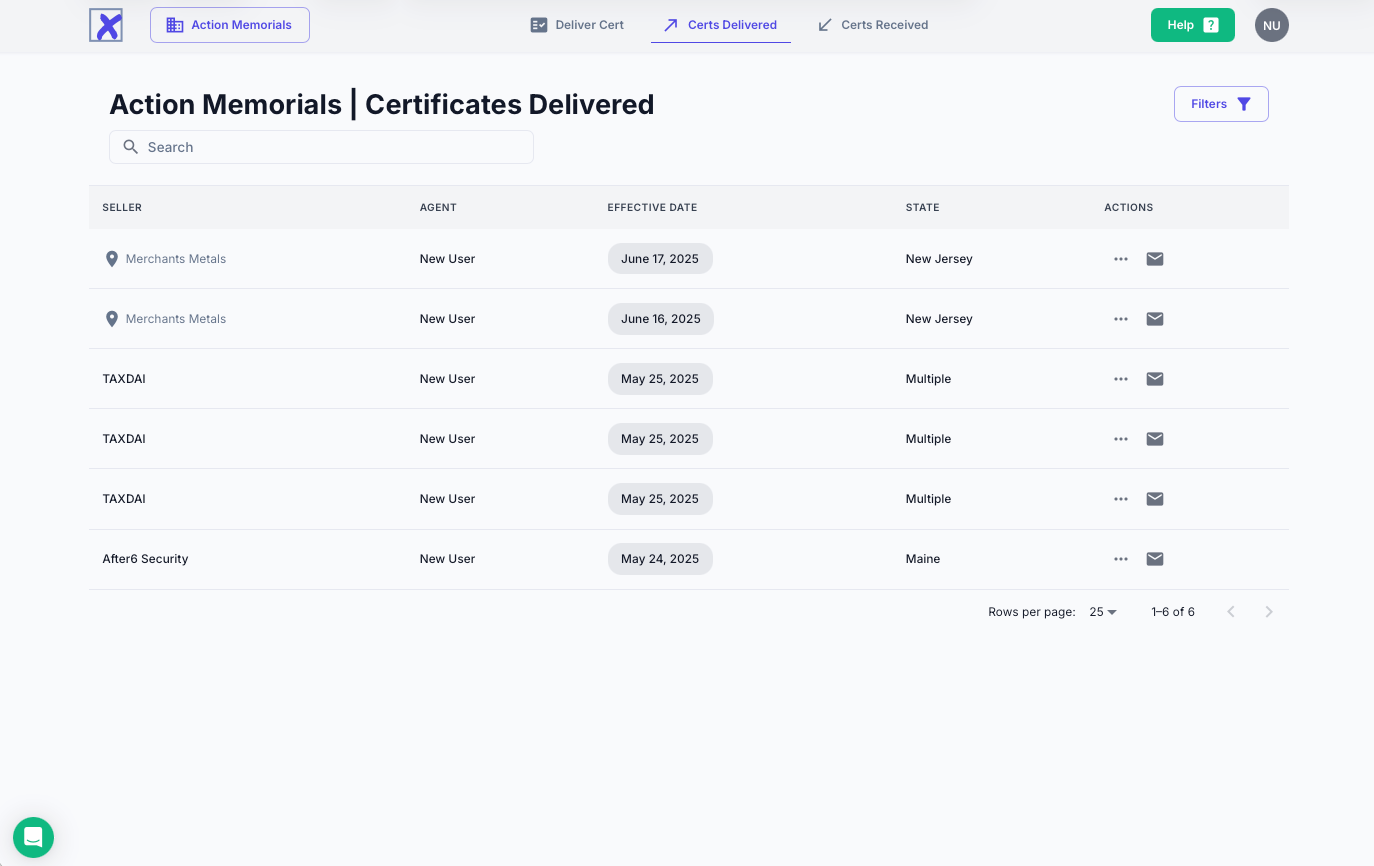Open more actions for the After6 Security row
This screenshot has height=866, width=1374.
pos(1120,559)
